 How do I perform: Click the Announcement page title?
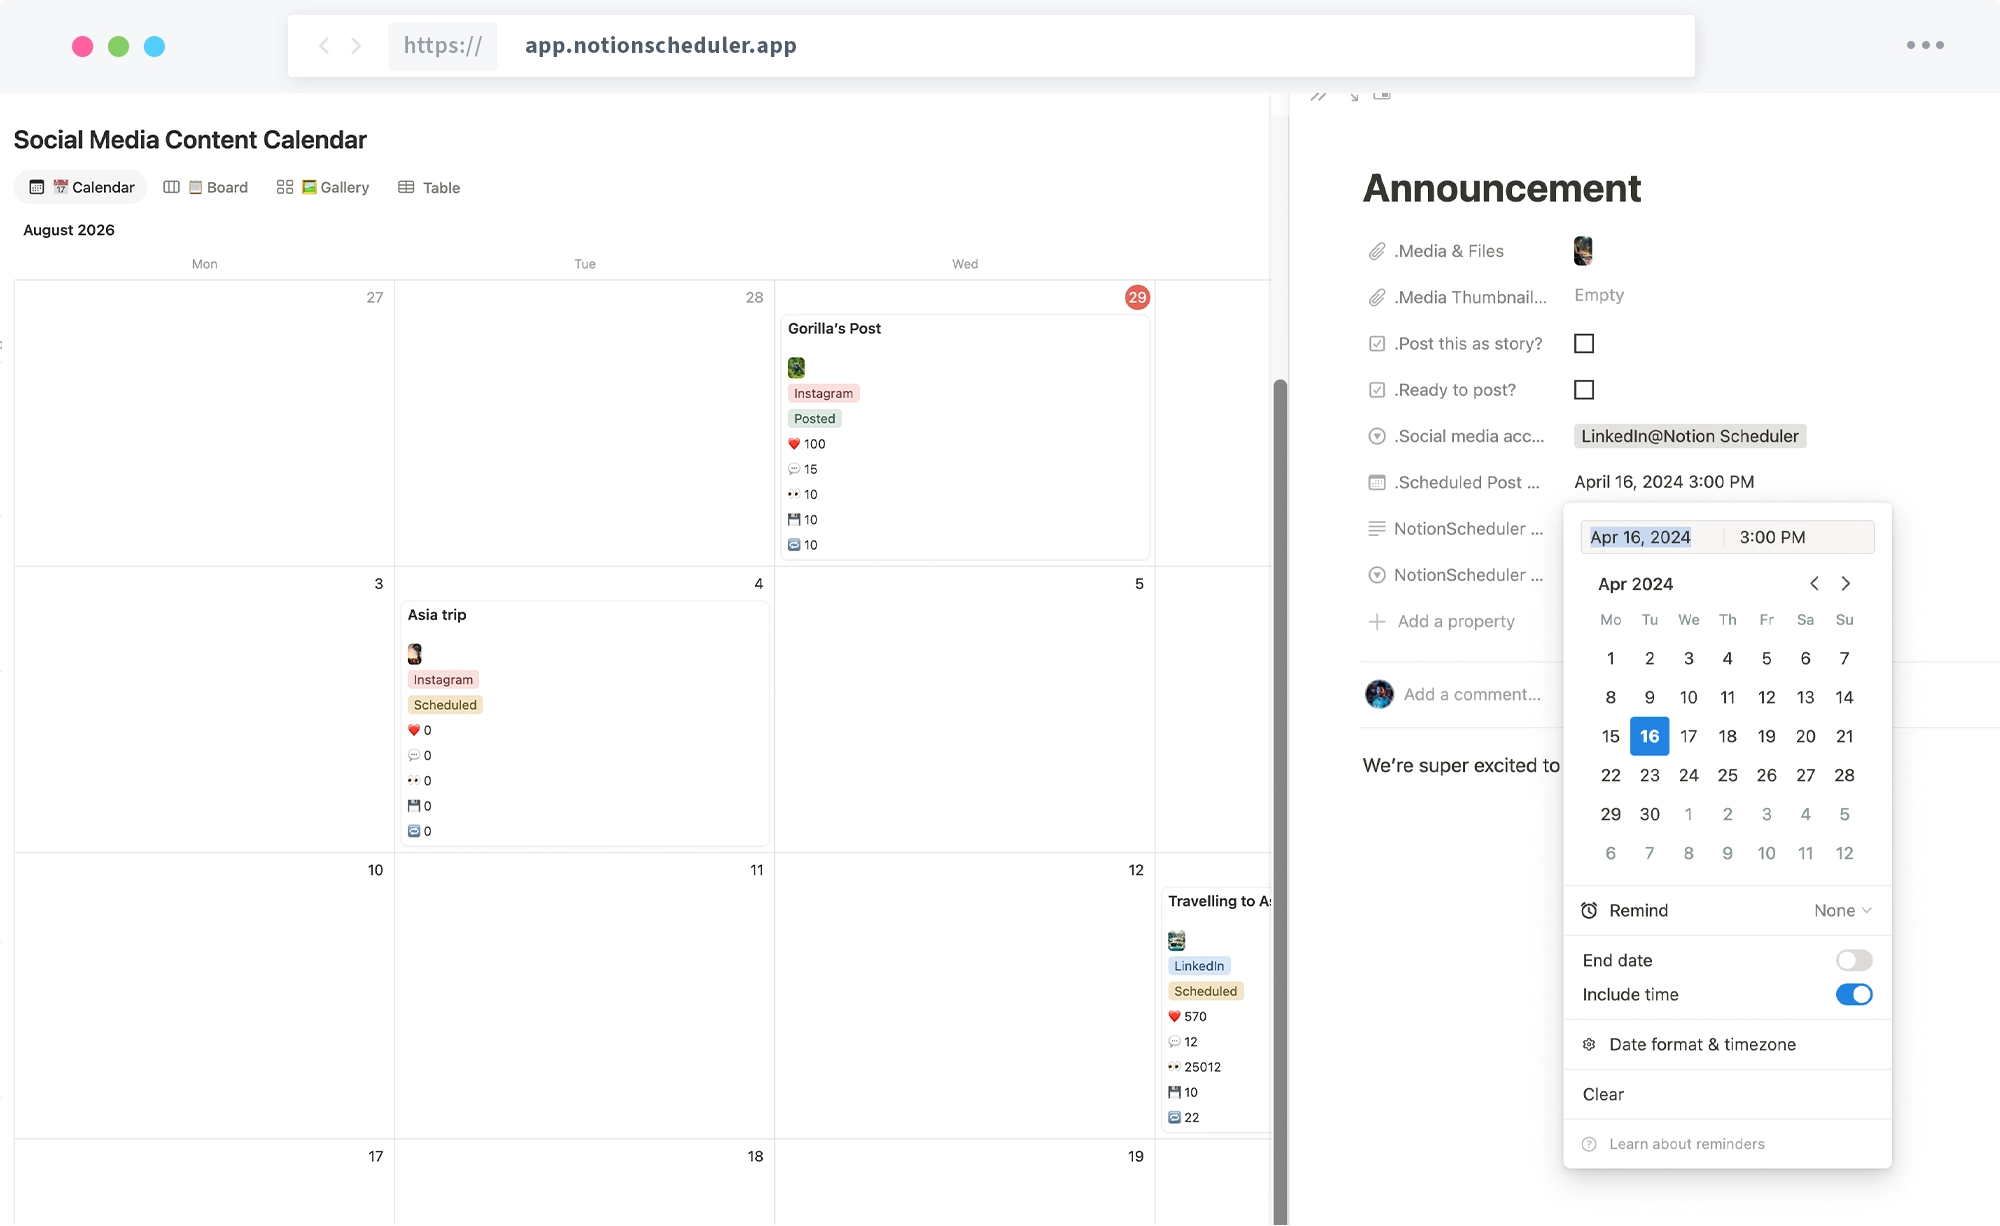click(x=1502, y=188)
